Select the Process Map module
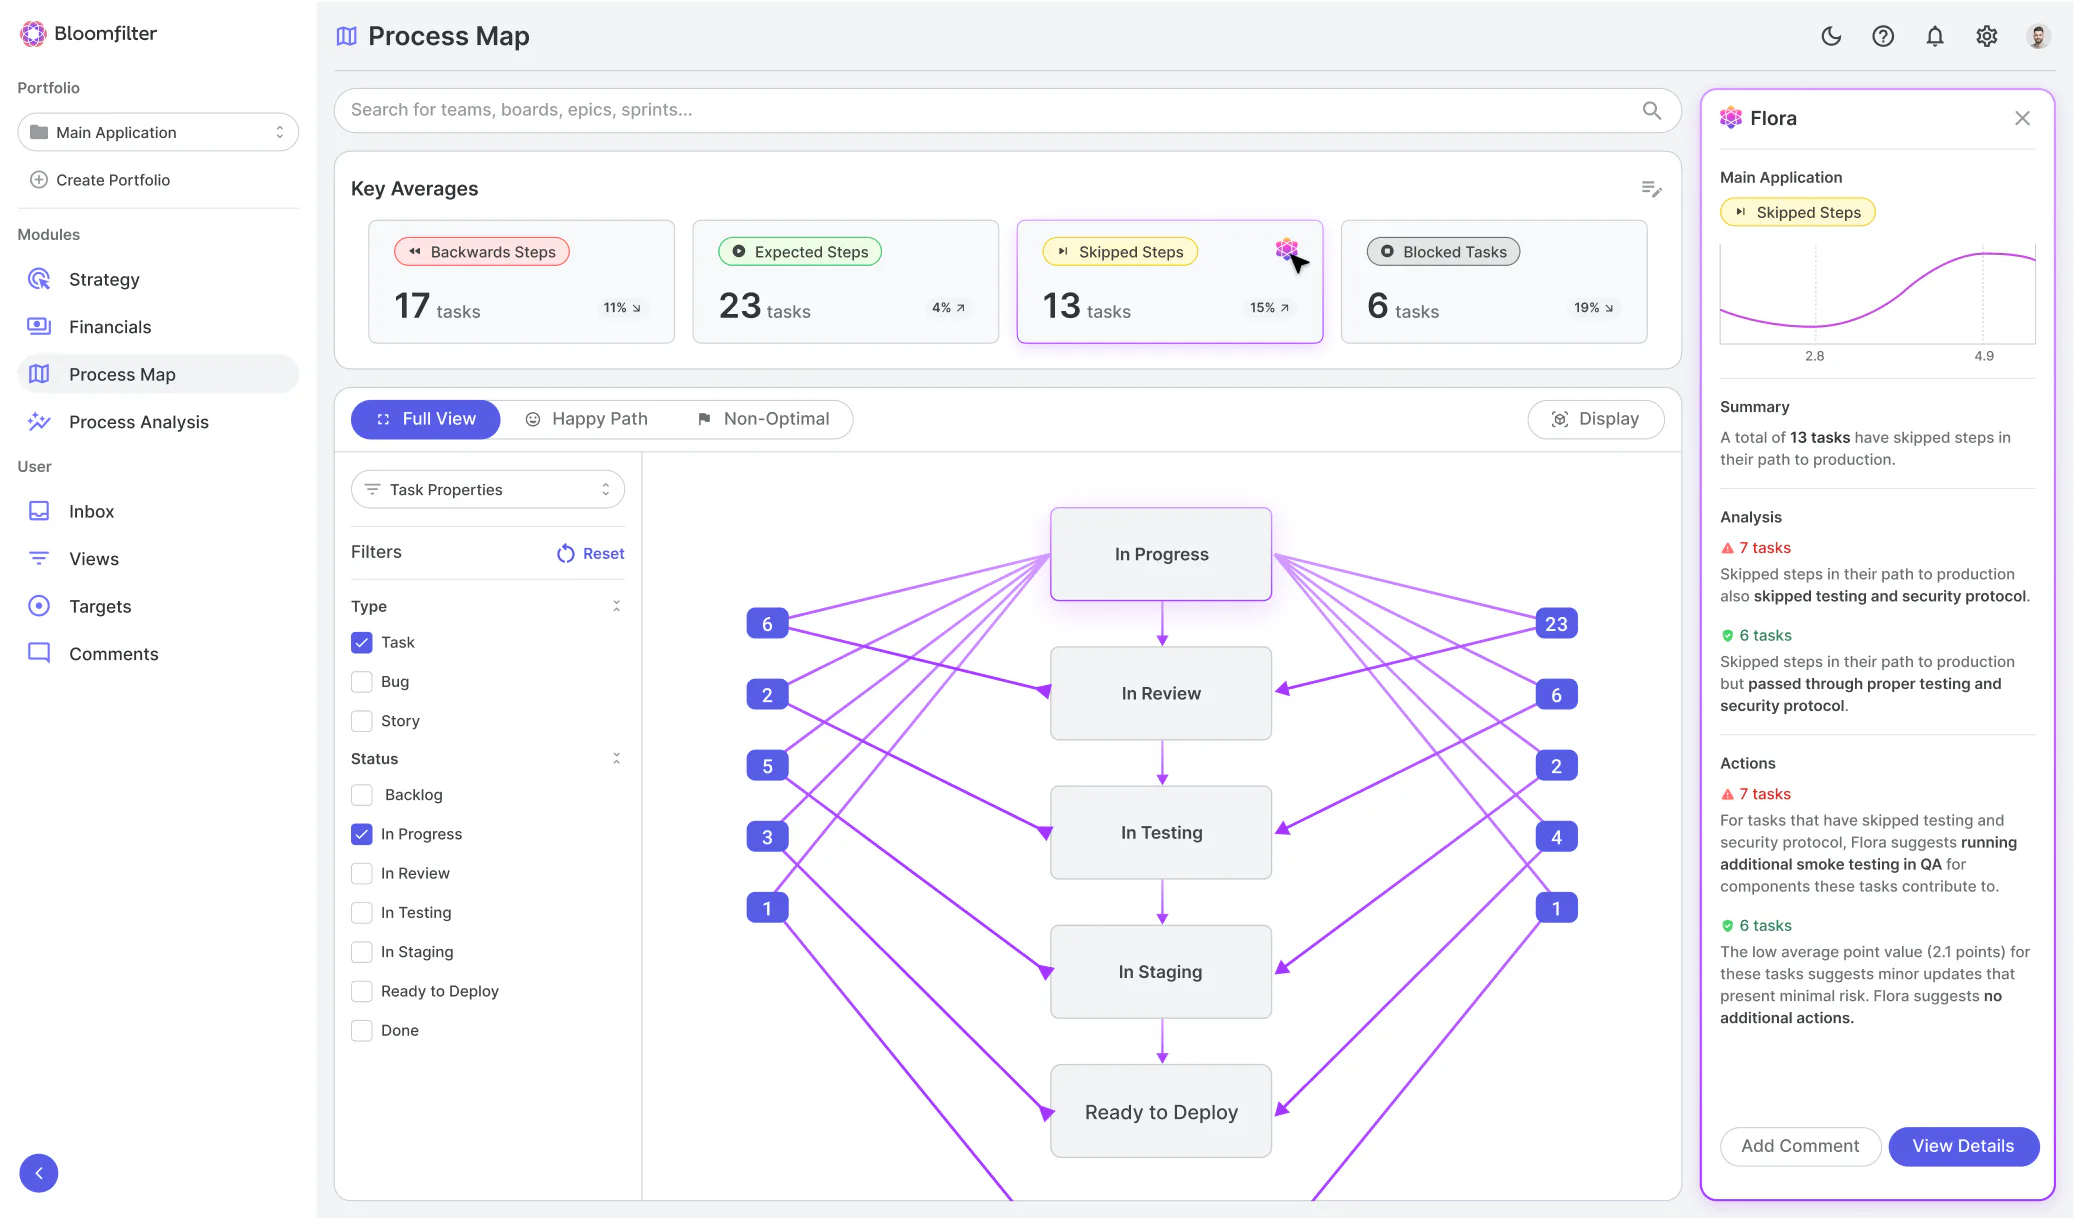The height and width of the screenshot is (1218, 2074). click(158, 374)
